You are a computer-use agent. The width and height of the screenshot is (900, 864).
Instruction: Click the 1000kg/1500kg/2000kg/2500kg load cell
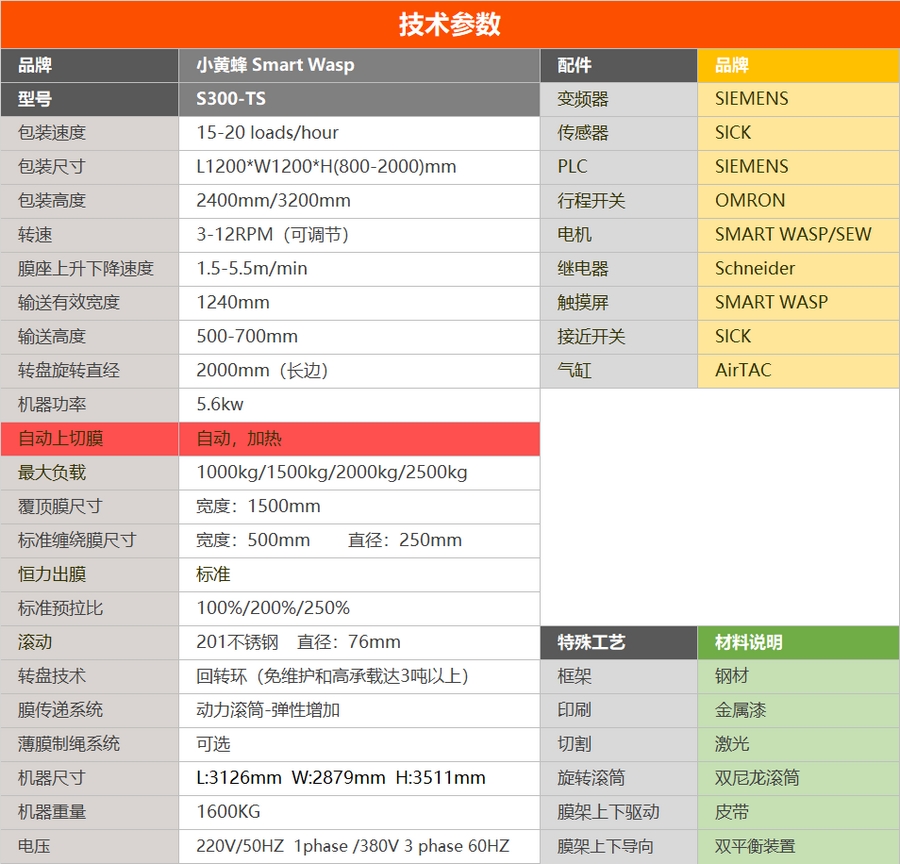(359, 472)
